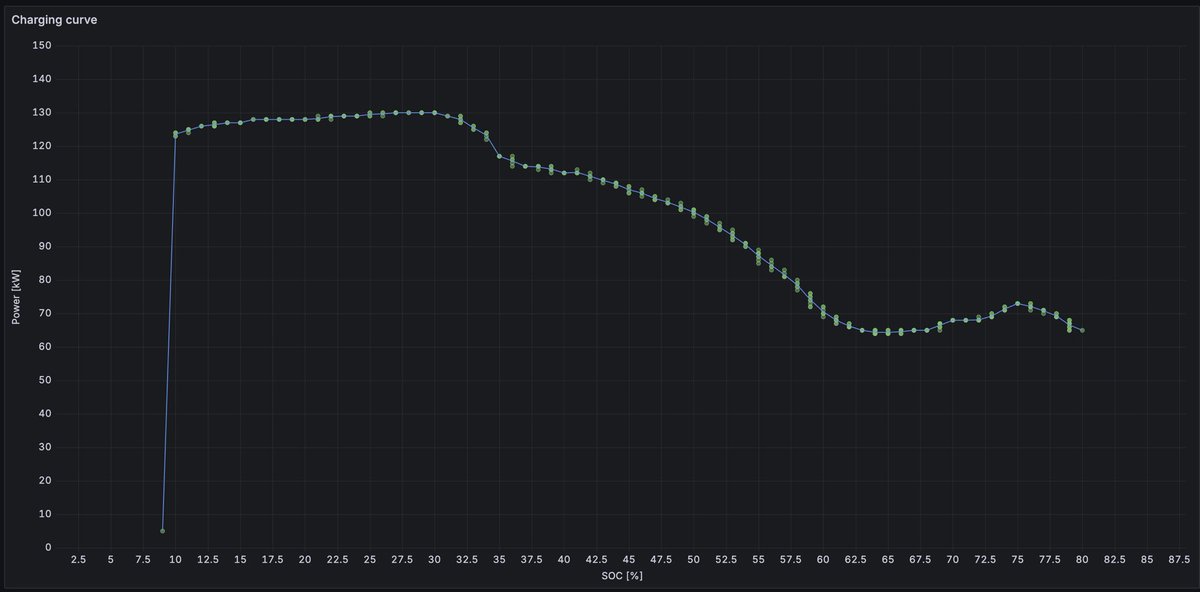Select the lone data point near 5 kW
This screenshot has height=592, width=1200.
(x=162, y=531)
